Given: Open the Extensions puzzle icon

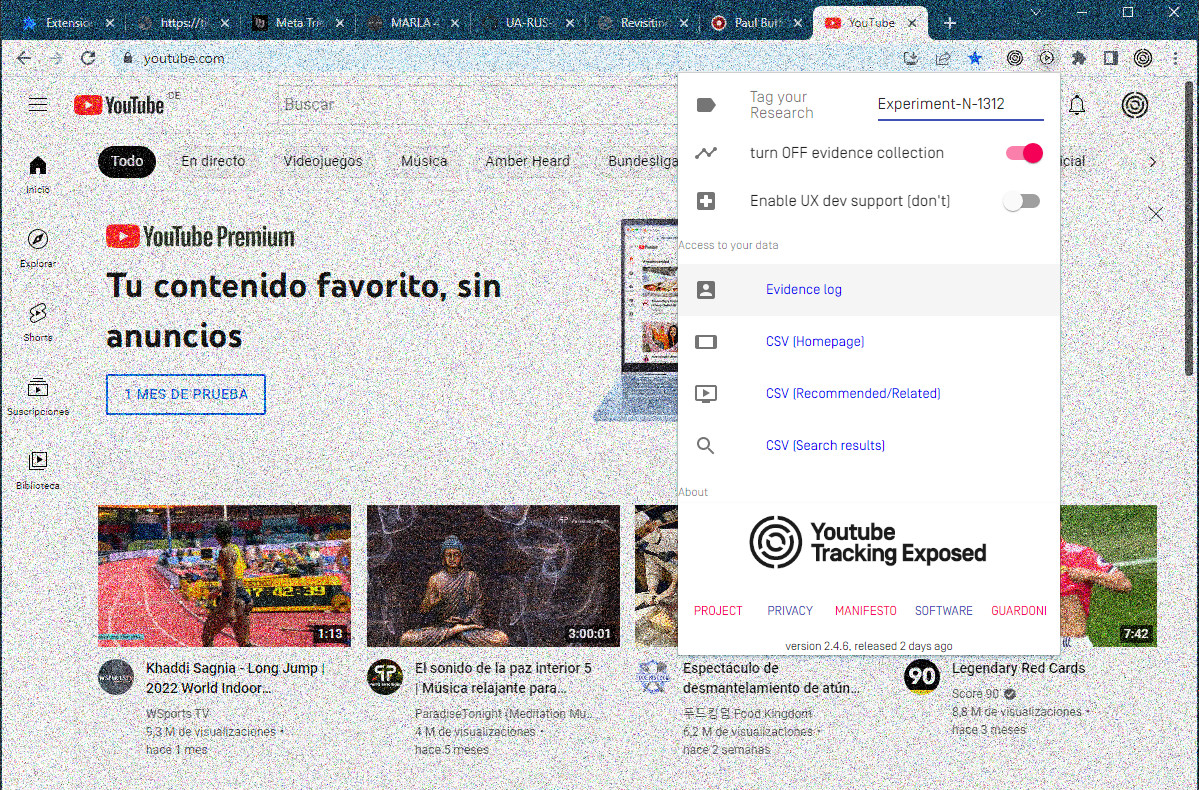Looking at the screenshot, I should pos(1078,58).
